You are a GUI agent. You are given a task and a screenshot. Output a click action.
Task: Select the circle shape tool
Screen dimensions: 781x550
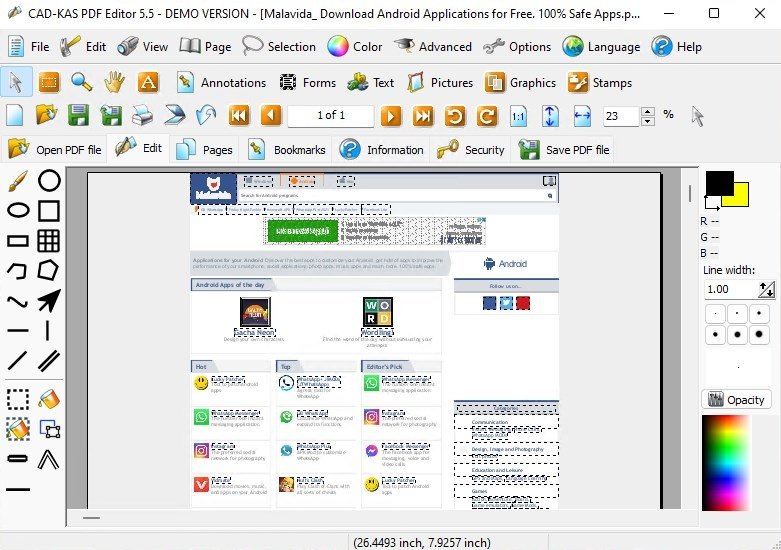click(x=49, y=180)
